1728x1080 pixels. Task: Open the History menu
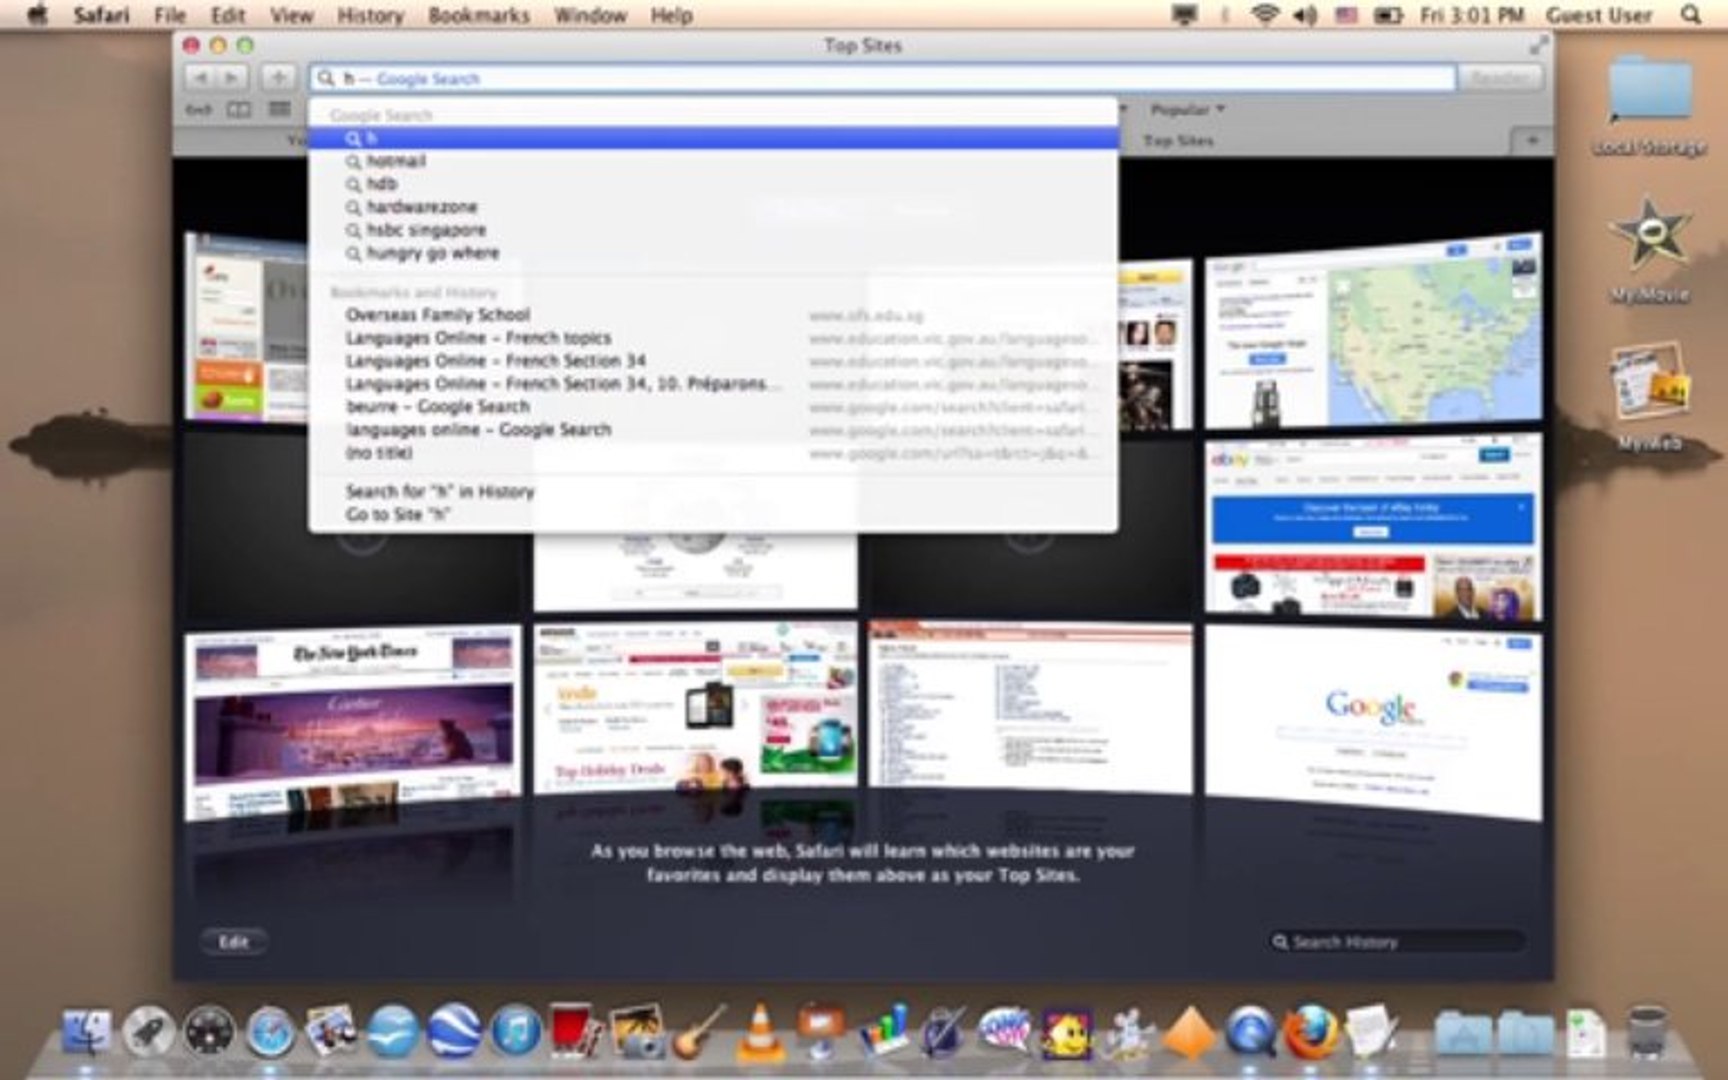369,15
